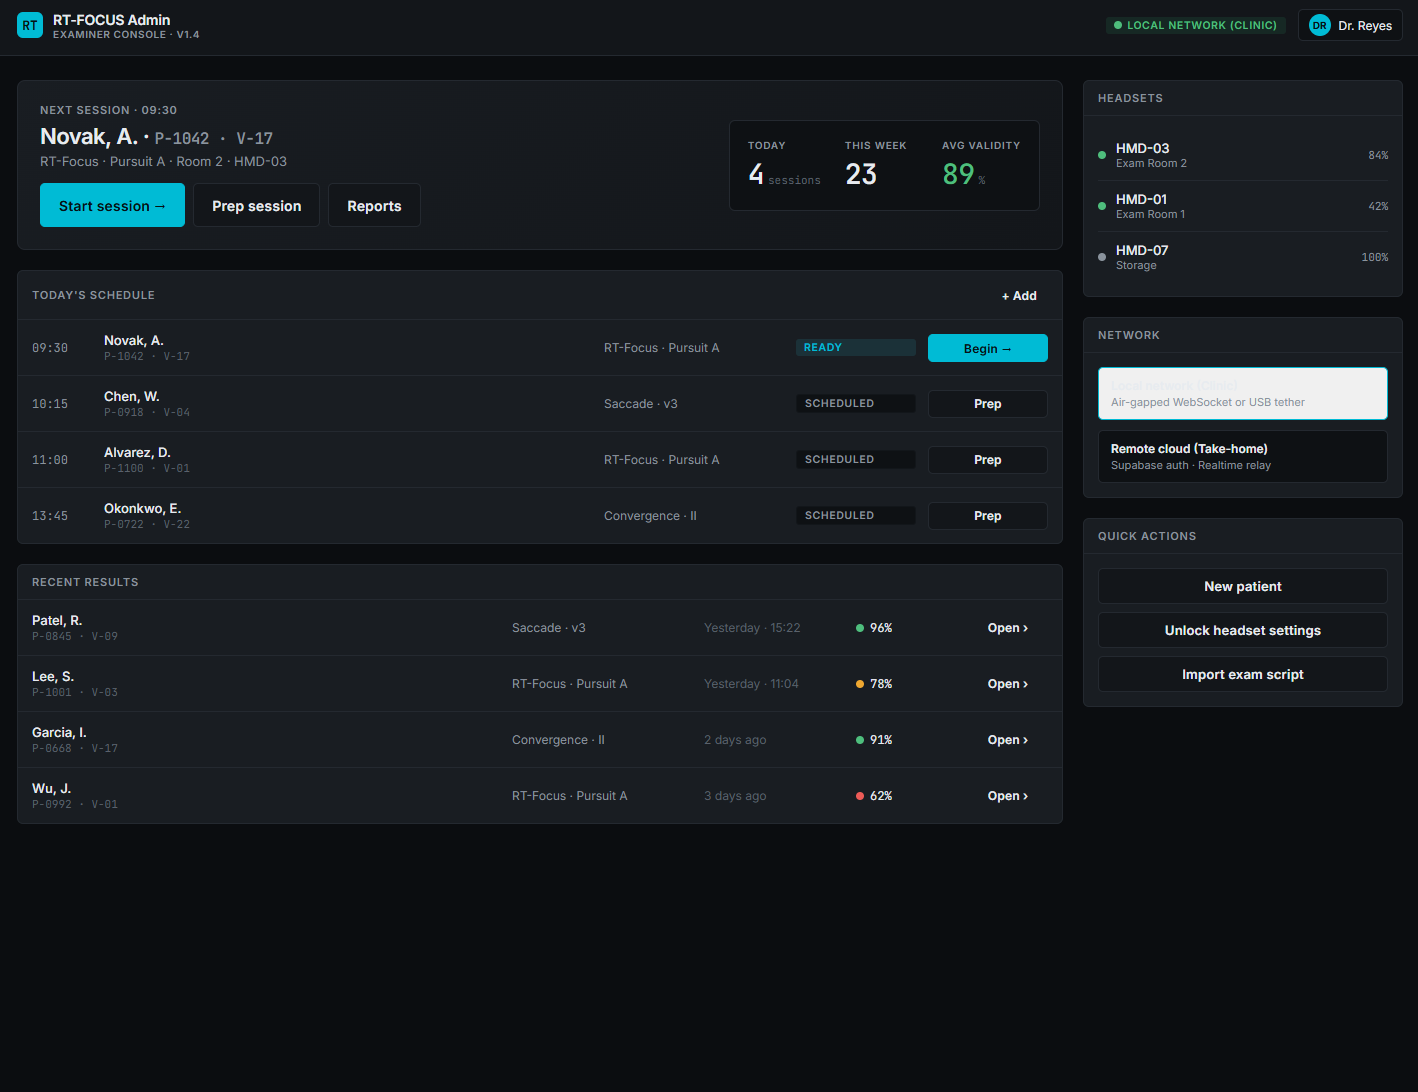Begin the 09:30 Novak session
The height and width of the screenshot is (1092, 1418).
click(x=987, y=348)
